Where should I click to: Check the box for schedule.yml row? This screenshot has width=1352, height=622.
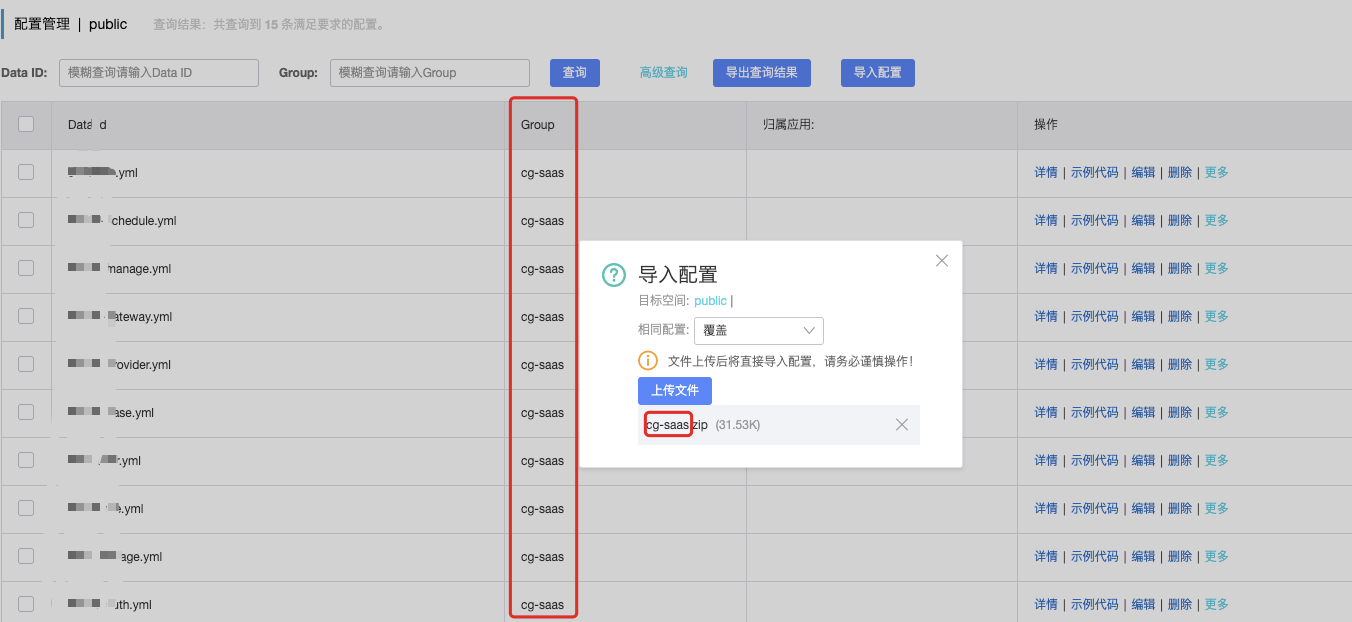26,220
